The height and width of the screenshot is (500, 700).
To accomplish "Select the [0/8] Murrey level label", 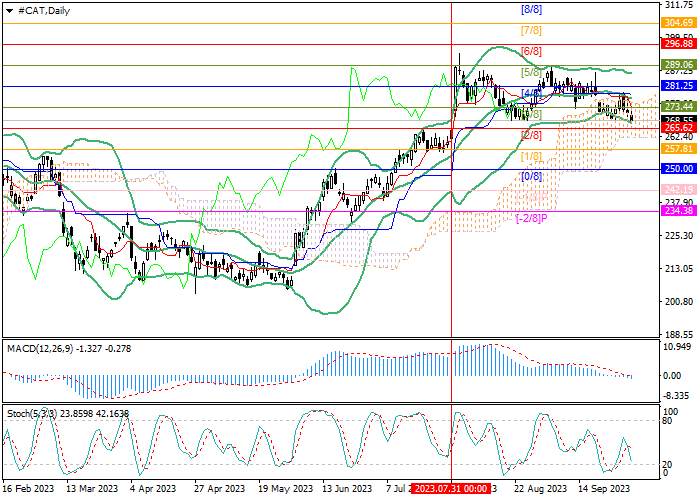I will coord(531,176).
